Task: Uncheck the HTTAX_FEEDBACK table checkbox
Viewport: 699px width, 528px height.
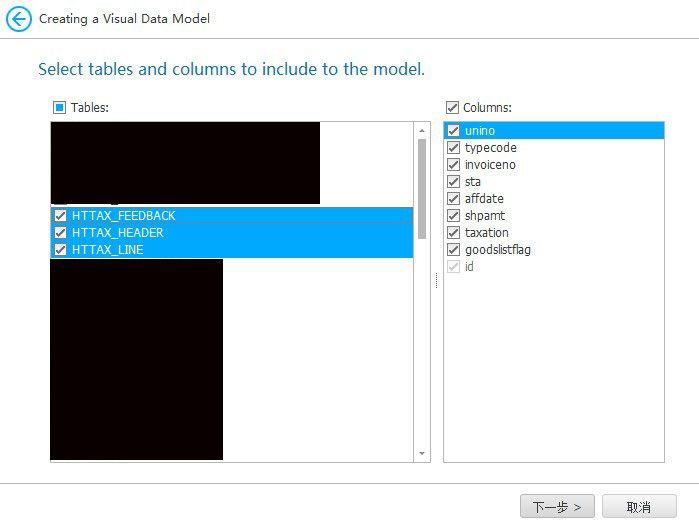Action: click(x=60, y=216)
